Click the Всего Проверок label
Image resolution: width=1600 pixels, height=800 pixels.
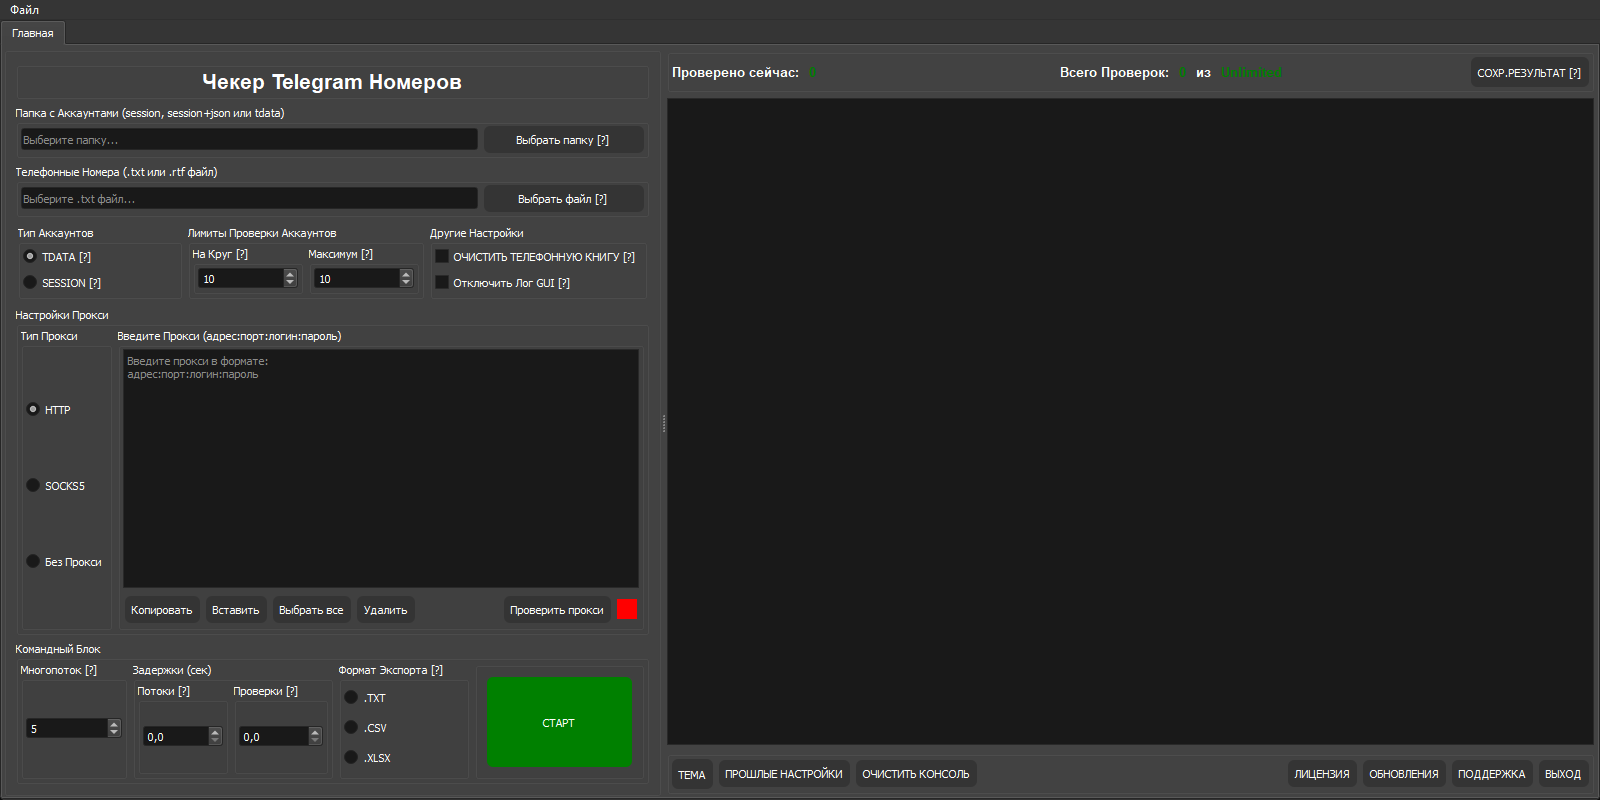click(x=1114, y=73)
